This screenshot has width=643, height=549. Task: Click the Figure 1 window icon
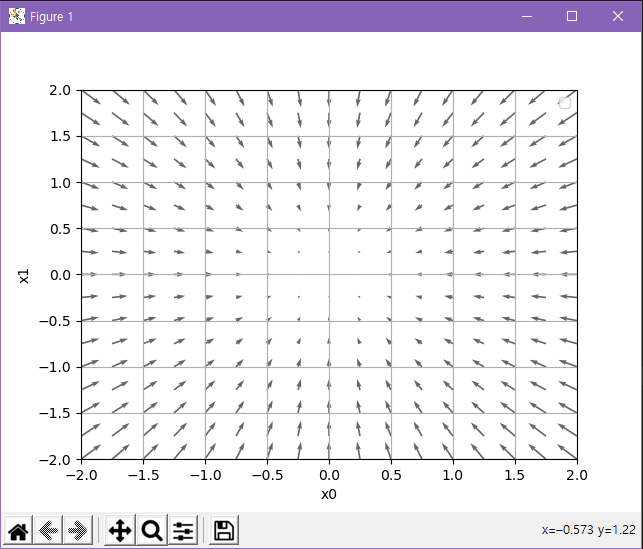tap(17, 16)
